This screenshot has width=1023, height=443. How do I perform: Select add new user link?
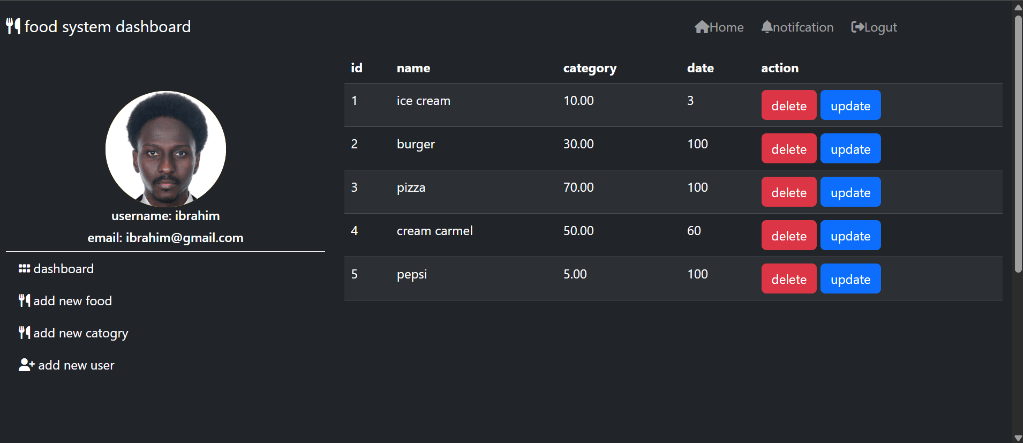tap(76, 365)
